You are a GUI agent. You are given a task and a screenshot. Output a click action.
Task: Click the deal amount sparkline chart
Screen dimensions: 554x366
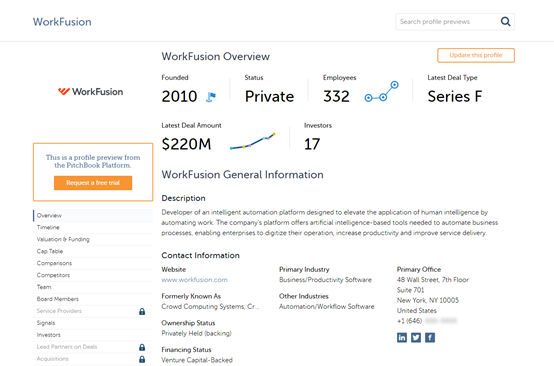253,141
